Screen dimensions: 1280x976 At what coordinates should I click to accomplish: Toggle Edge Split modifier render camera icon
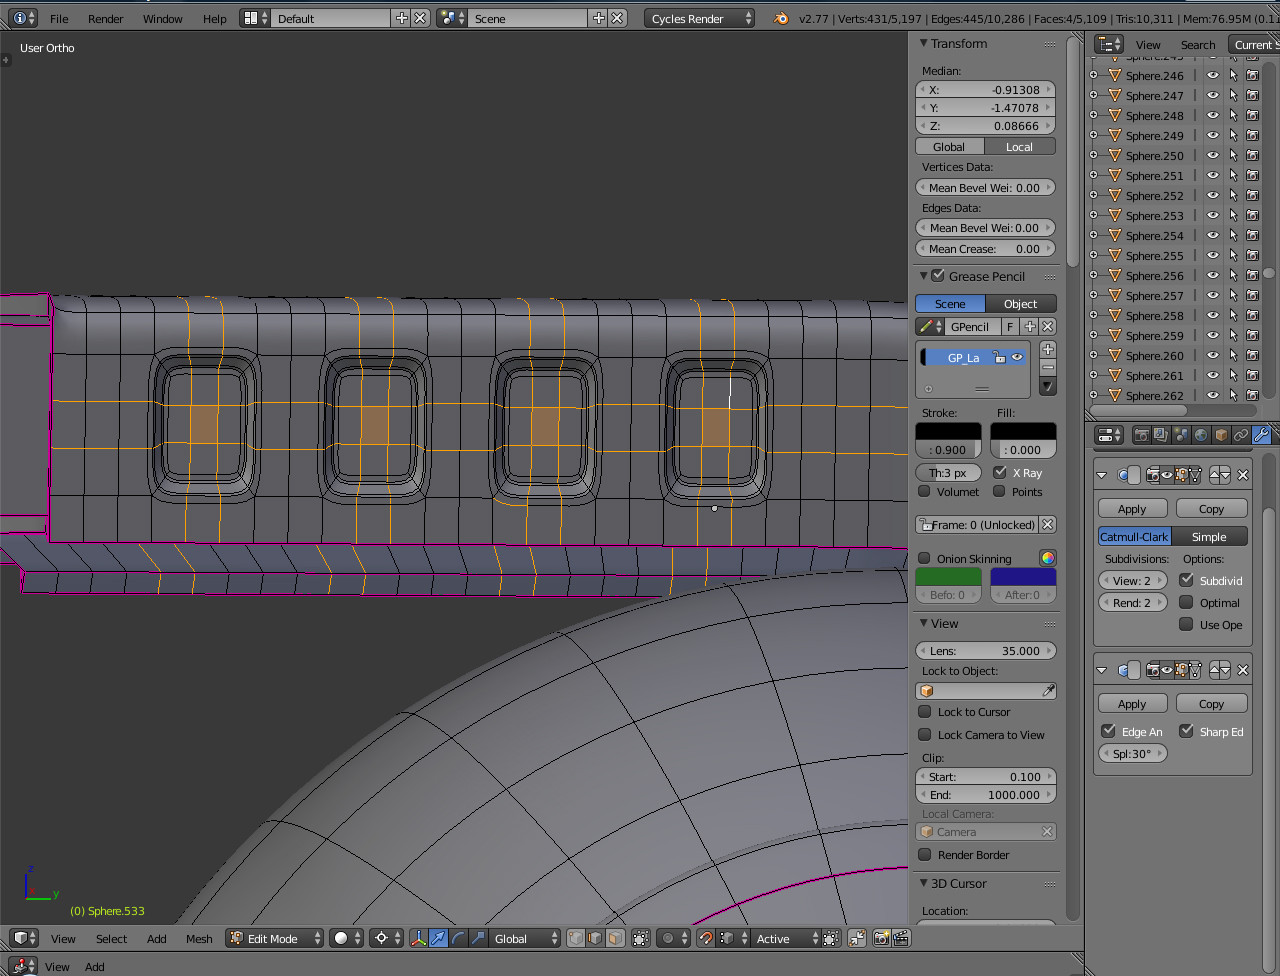[x=1154, y=670]
